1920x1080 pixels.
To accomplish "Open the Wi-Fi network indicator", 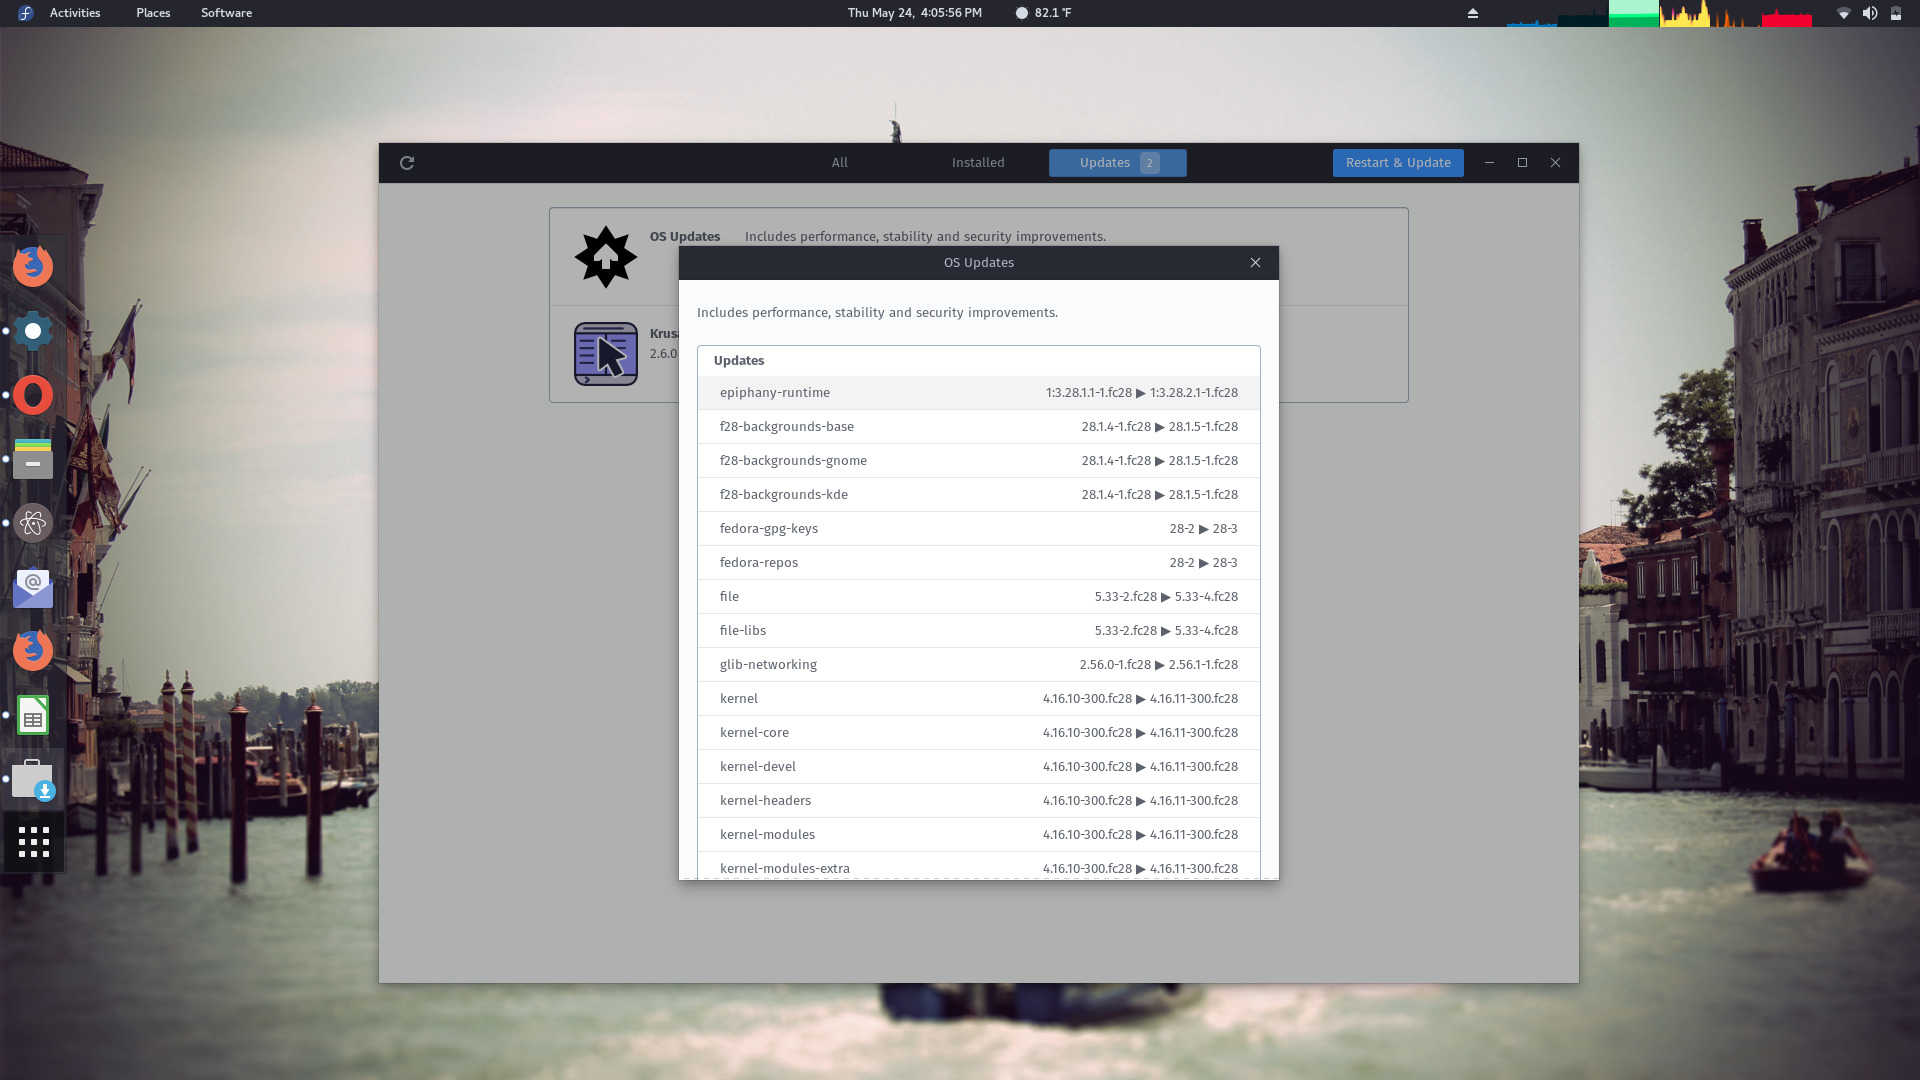I will [1843, 13].
